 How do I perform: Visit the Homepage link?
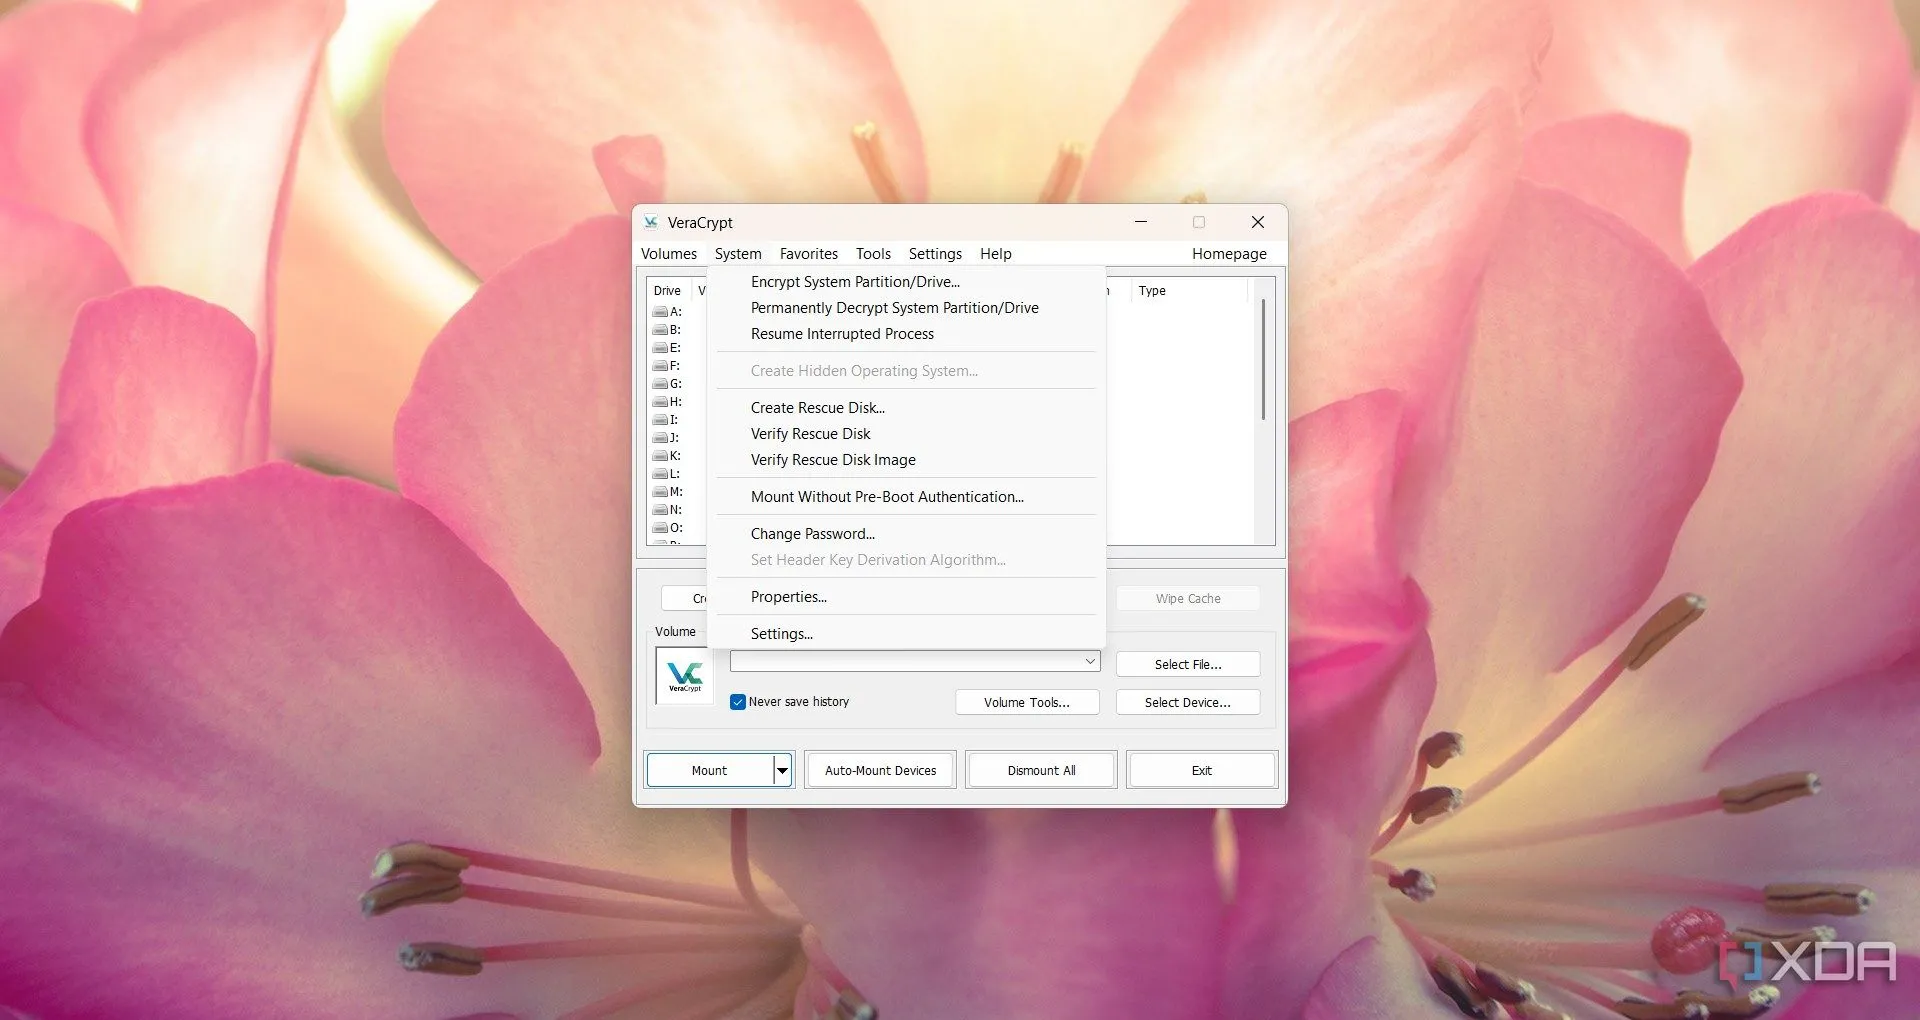(1229, 254)
